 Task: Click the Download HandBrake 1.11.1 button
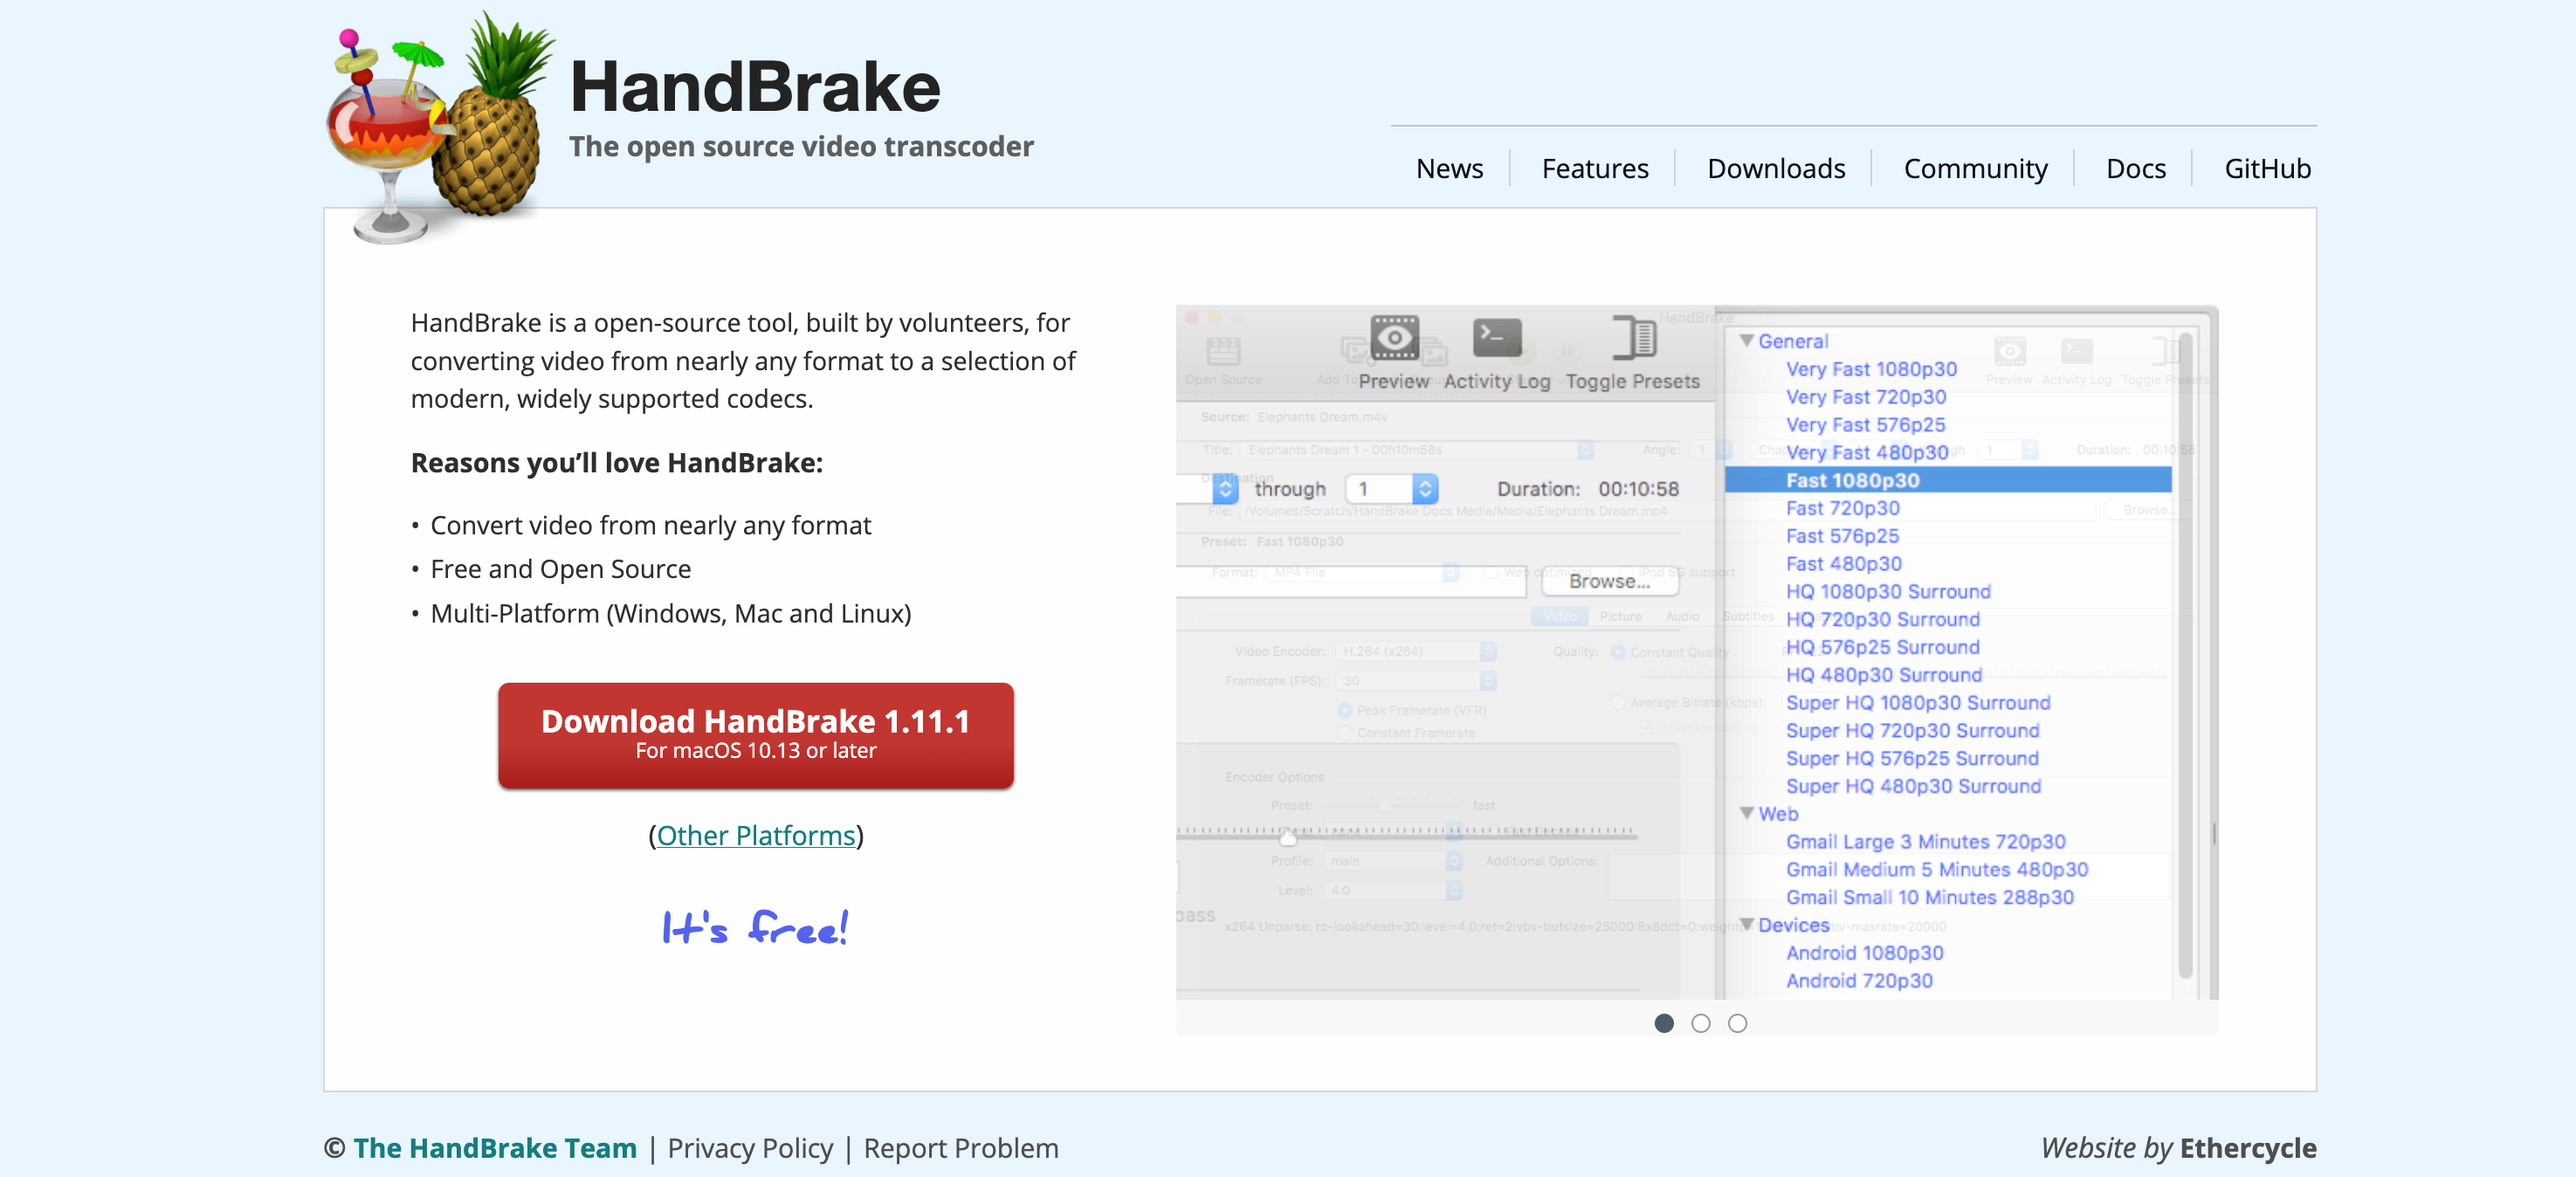(x=756, y=735)
